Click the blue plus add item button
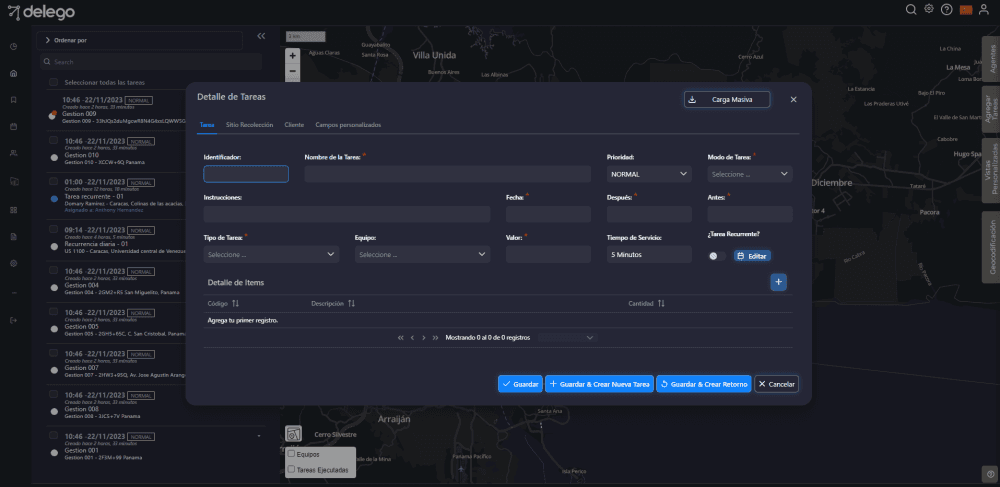This screenshot has height=487, width=1000. pyautogui.click(x=778, y=282)
